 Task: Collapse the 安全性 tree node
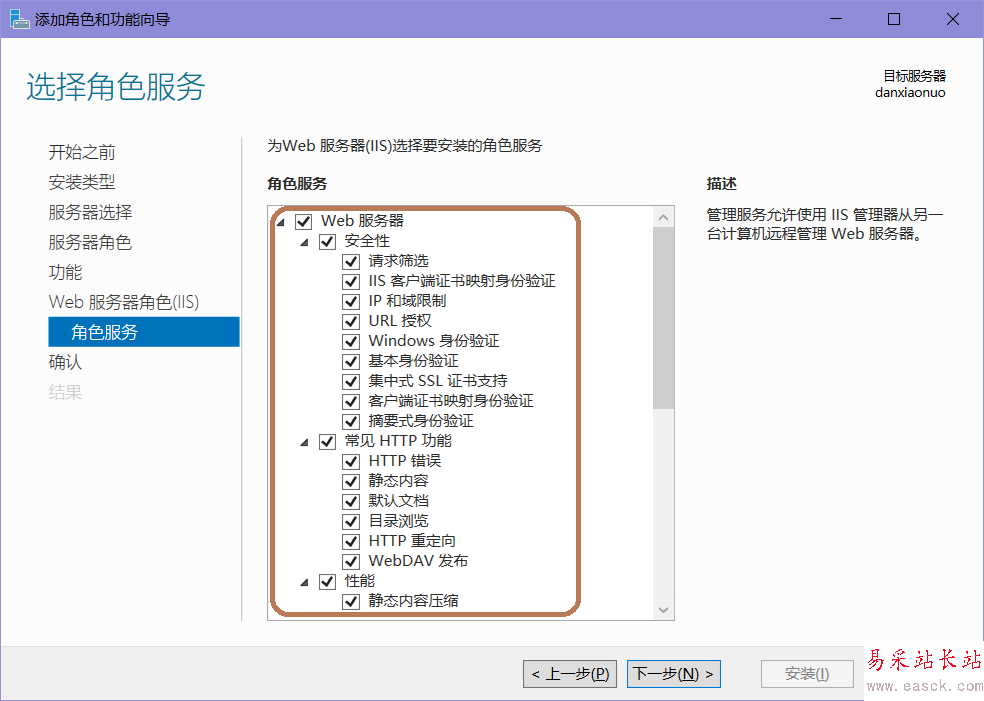point(304,242)
